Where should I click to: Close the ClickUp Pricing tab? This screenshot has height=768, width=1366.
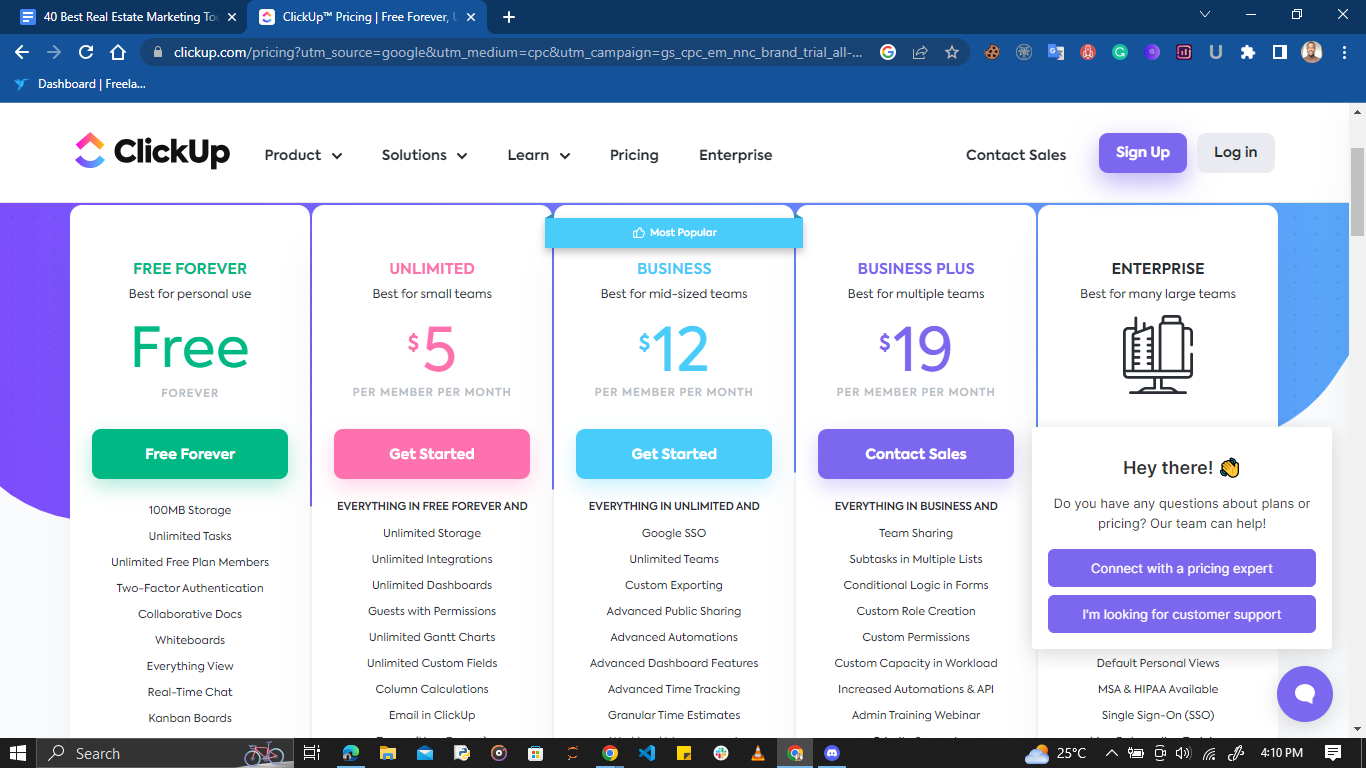coord(471,17)
